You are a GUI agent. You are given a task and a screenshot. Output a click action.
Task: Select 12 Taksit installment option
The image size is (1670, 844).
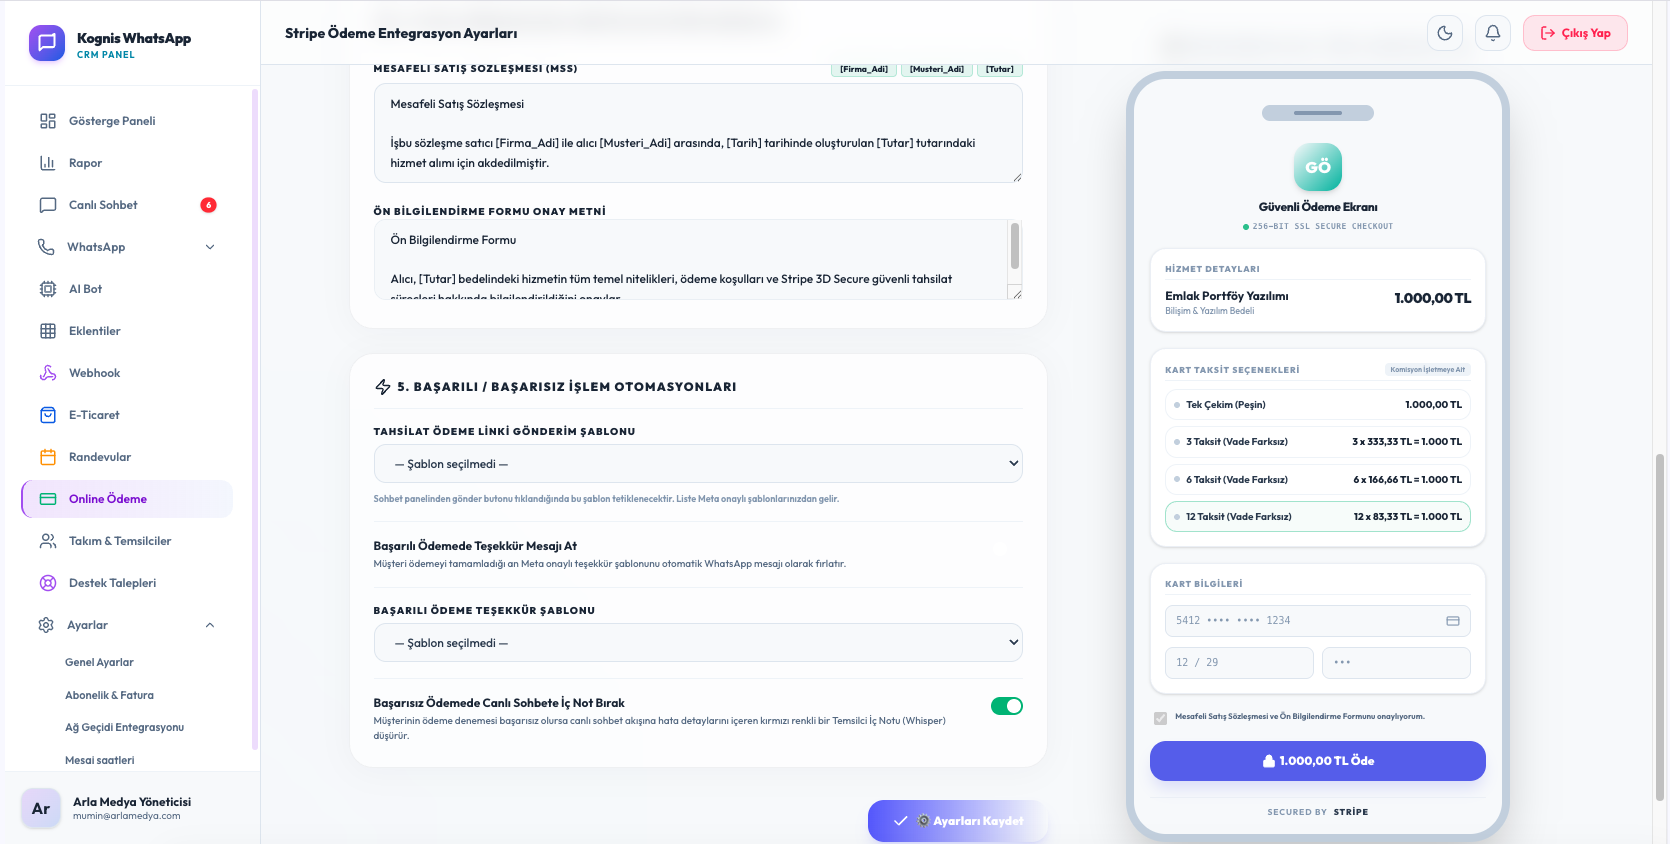click(1317, 517)
